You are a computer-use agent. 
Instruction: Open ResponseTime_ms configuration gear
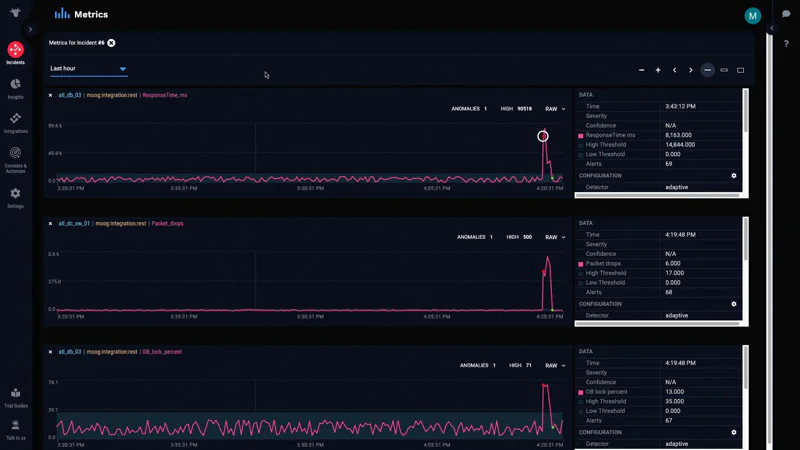click(x=734, y=176)
